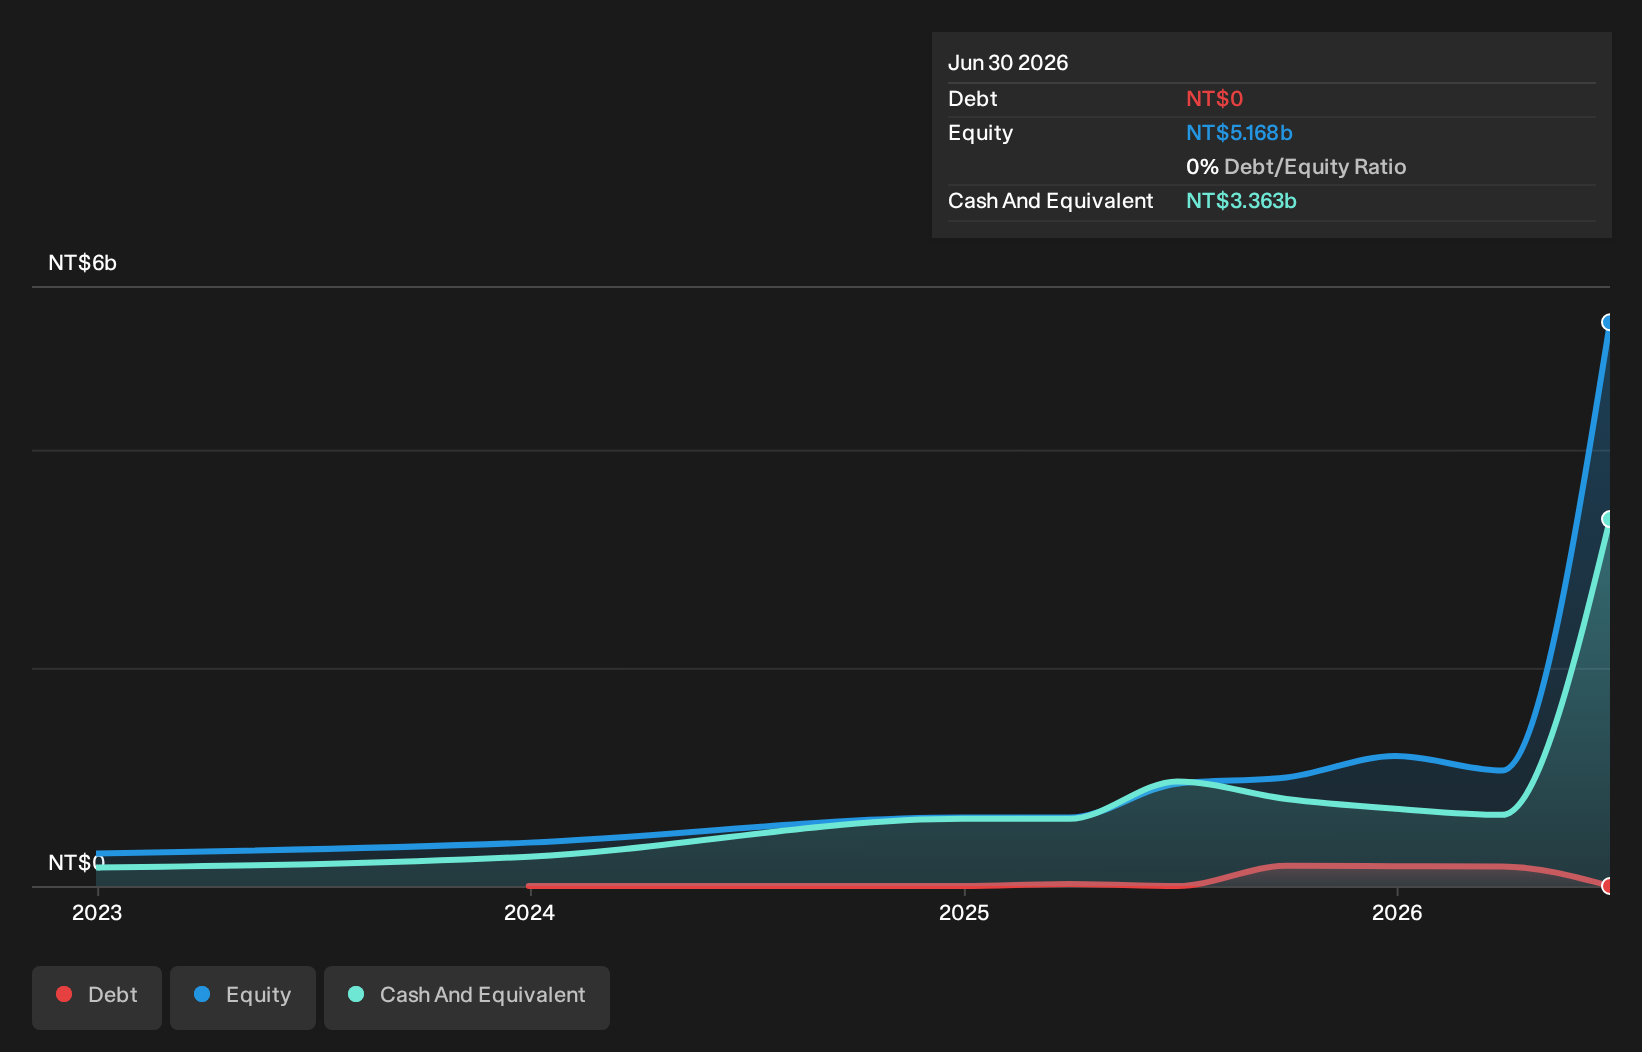Click the 2024 x-axis label

(x=529, y=913)
